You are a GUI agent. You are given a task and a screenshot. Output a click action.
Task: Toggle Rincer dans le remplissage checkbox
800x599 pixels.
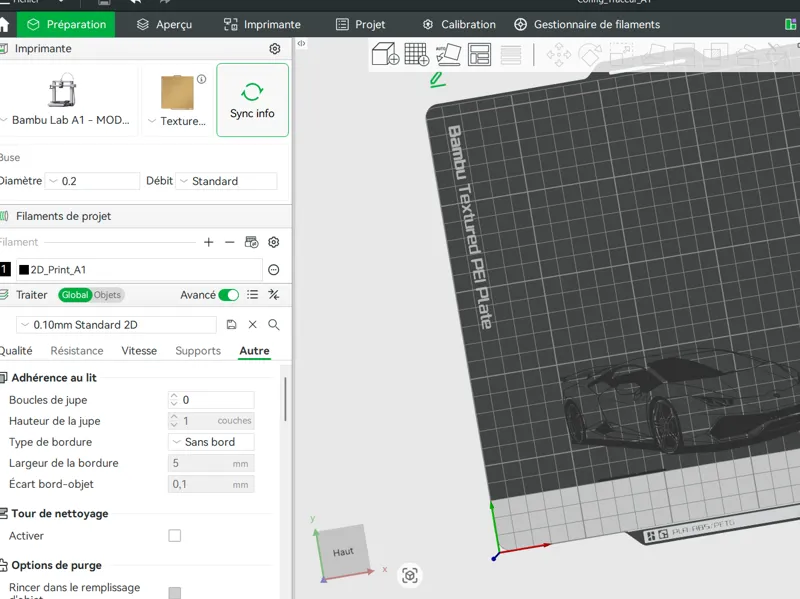[x=174, y=593]
